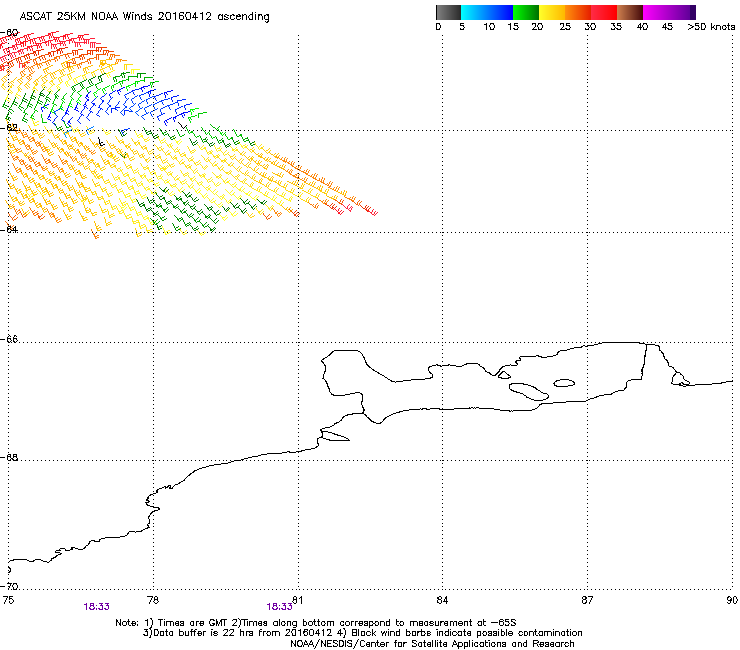This screenshot has width=740, height=650.
Task: Click the note line '3)Data buffer is 22 hrs'
Action: [362, 633]
